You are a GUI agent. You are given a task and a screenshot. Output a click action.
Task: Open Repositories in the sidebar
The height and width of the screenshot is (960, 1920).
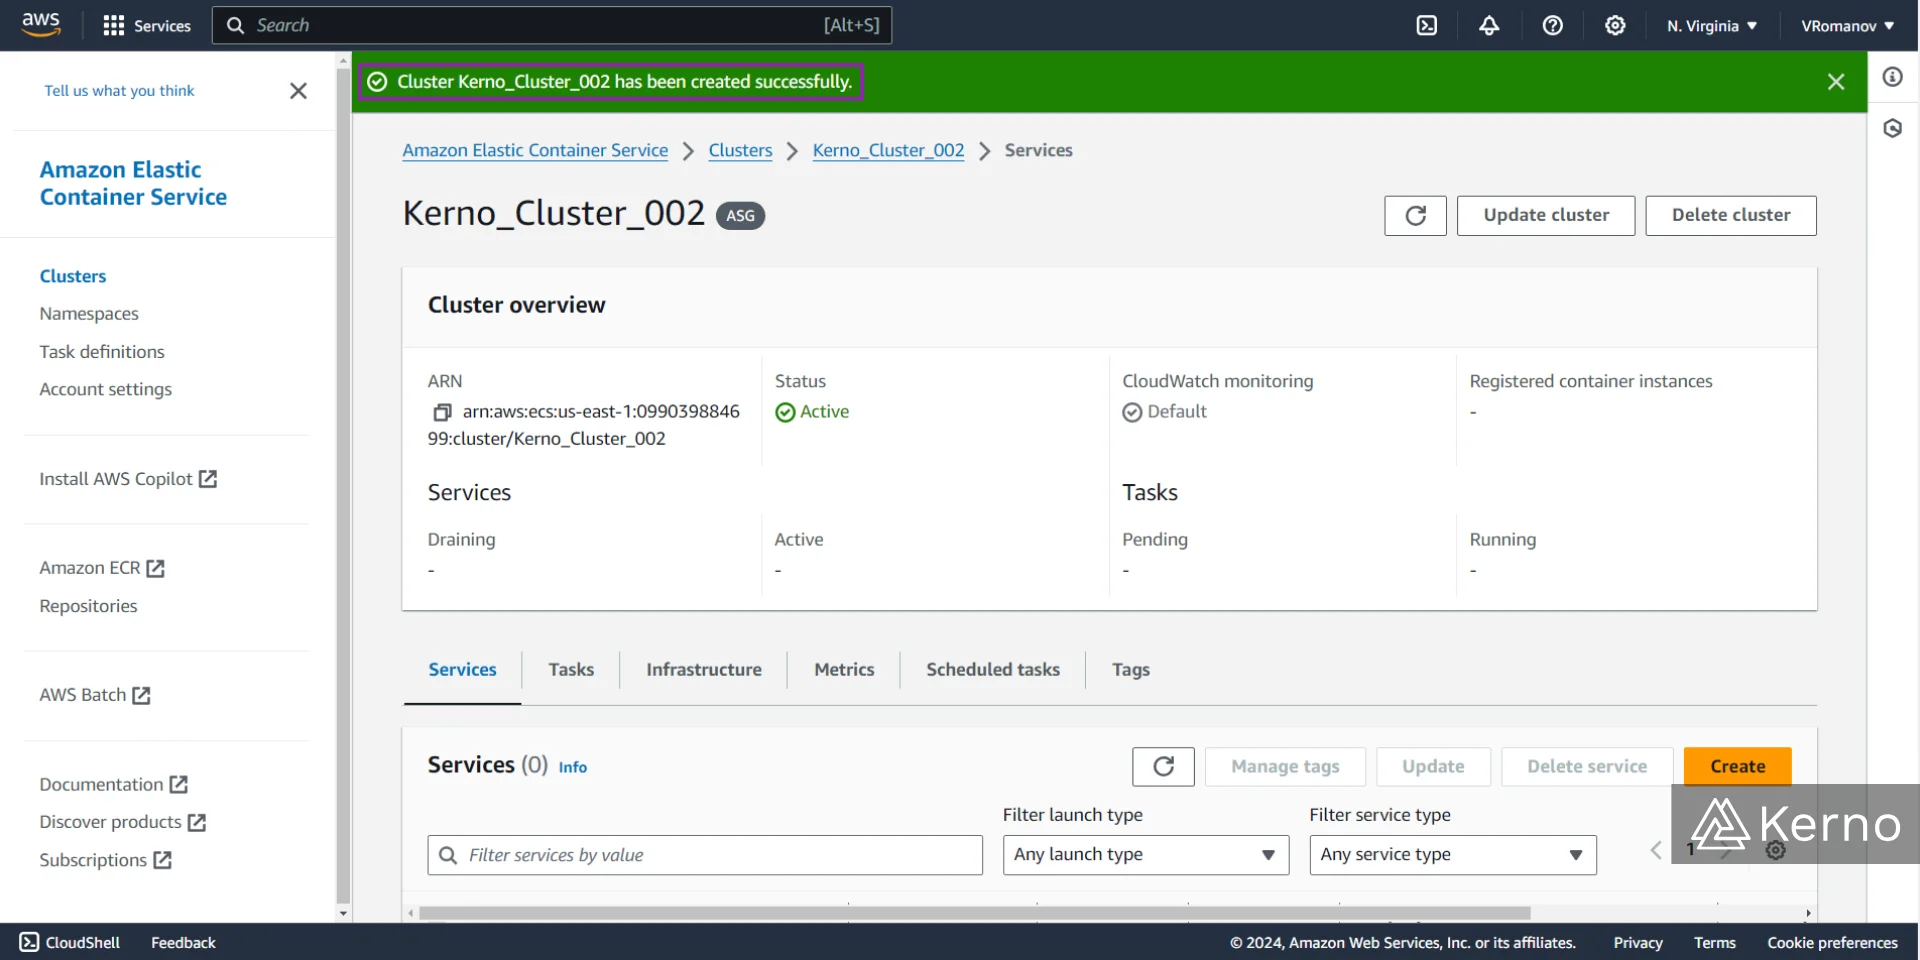(88, 606)
